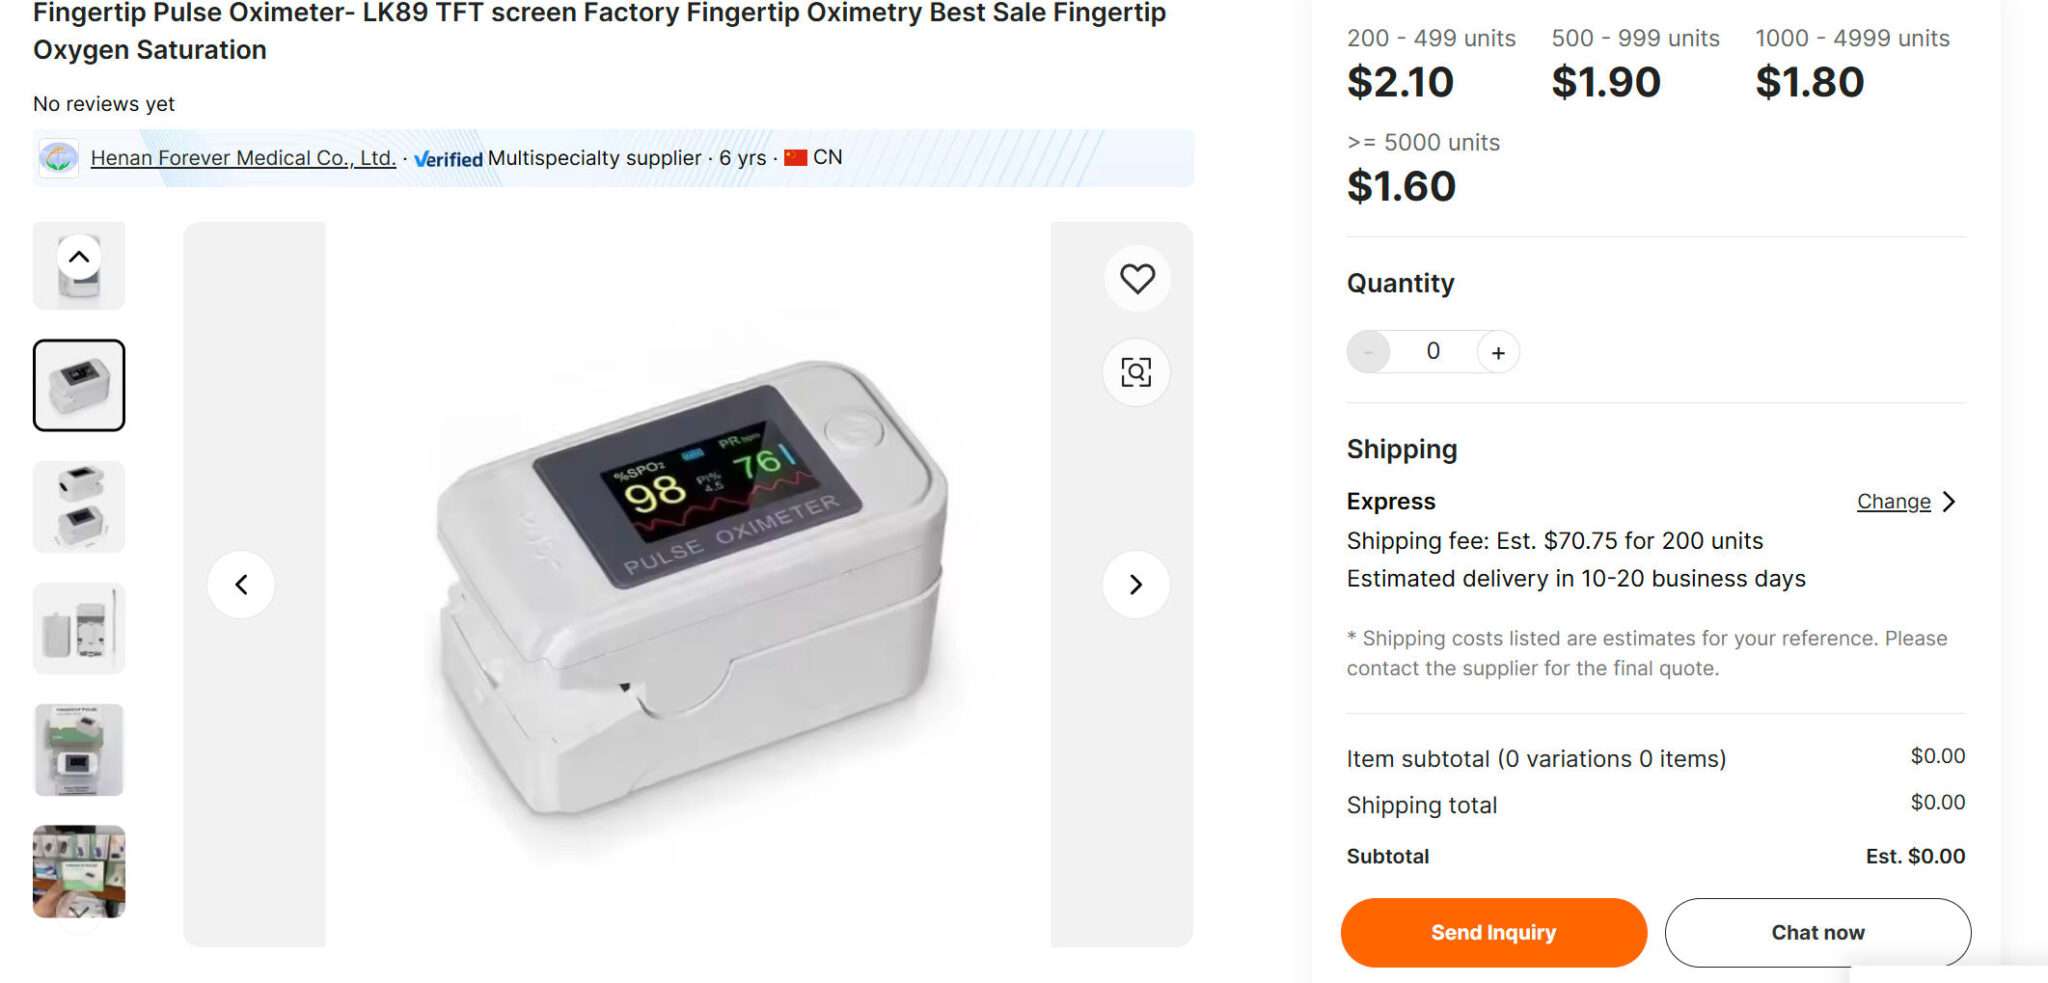View thumbnail showing two oximeters
This screenshot has width=2048, height=983.
pyautogui.click(x=79, y=507)
